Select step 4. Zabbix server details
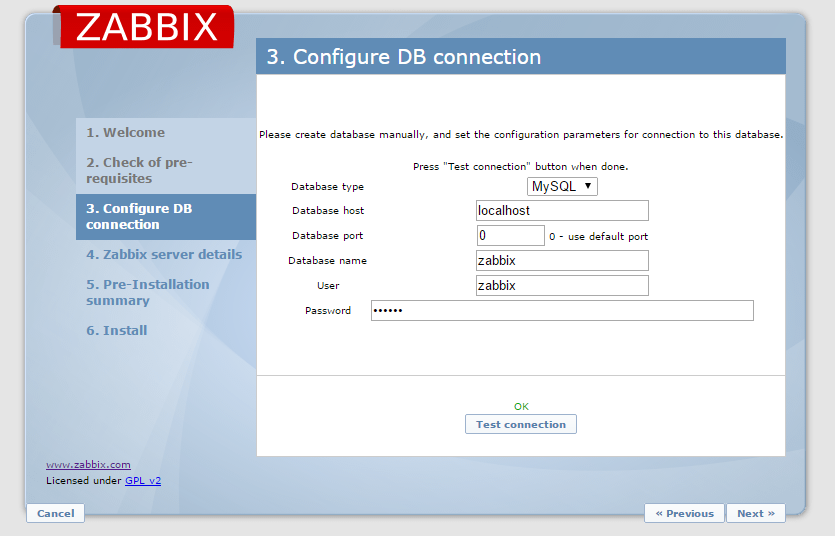This screenshot has height=536, width=835. pyautogui.click(x=164, y=254)
